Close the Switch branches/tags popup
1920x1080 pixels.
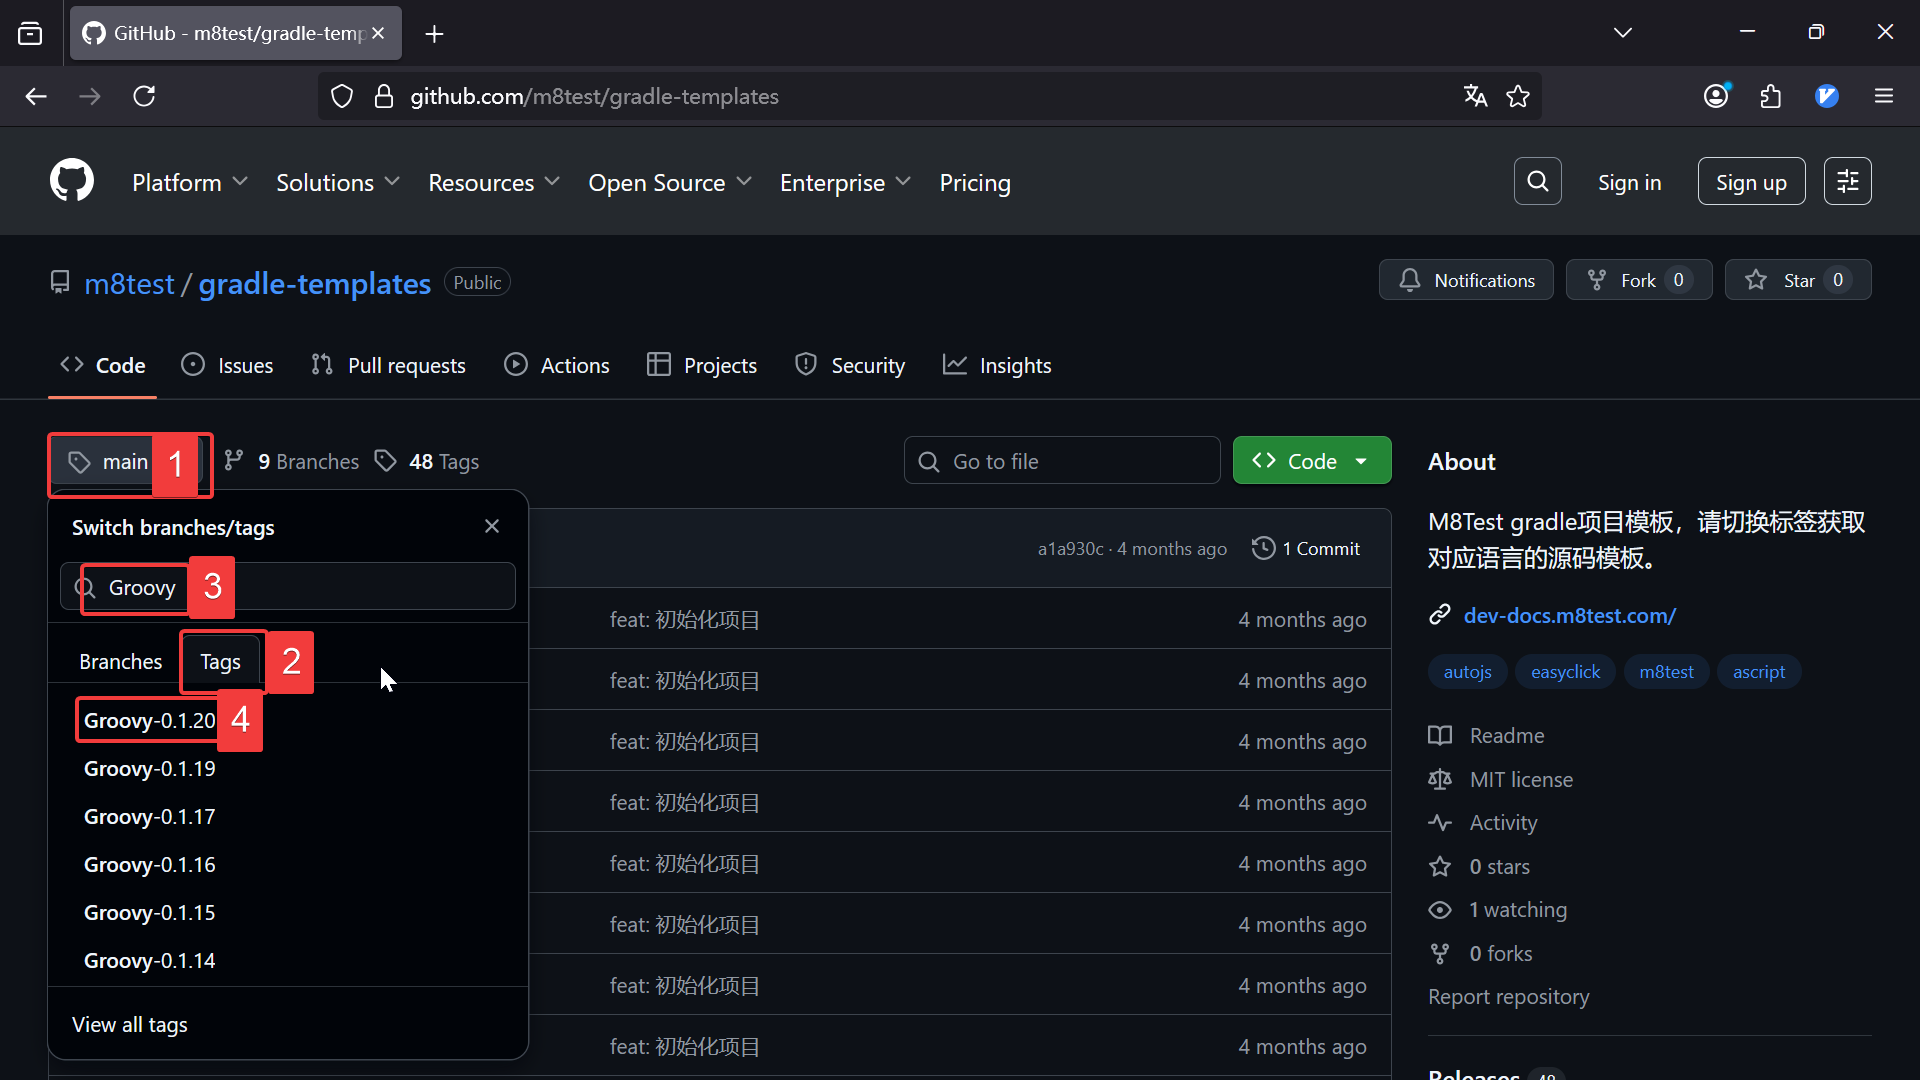(x=491, y=526)
